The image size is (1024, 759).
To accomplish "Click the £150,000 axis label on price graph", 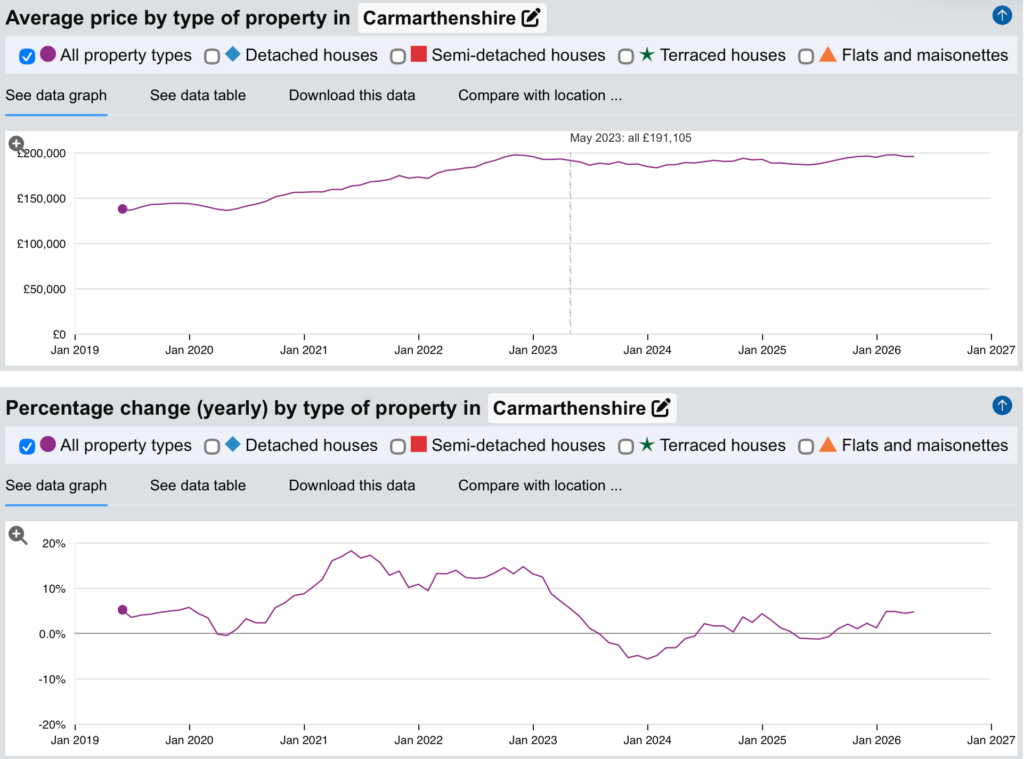I will (x=41, y=199).
